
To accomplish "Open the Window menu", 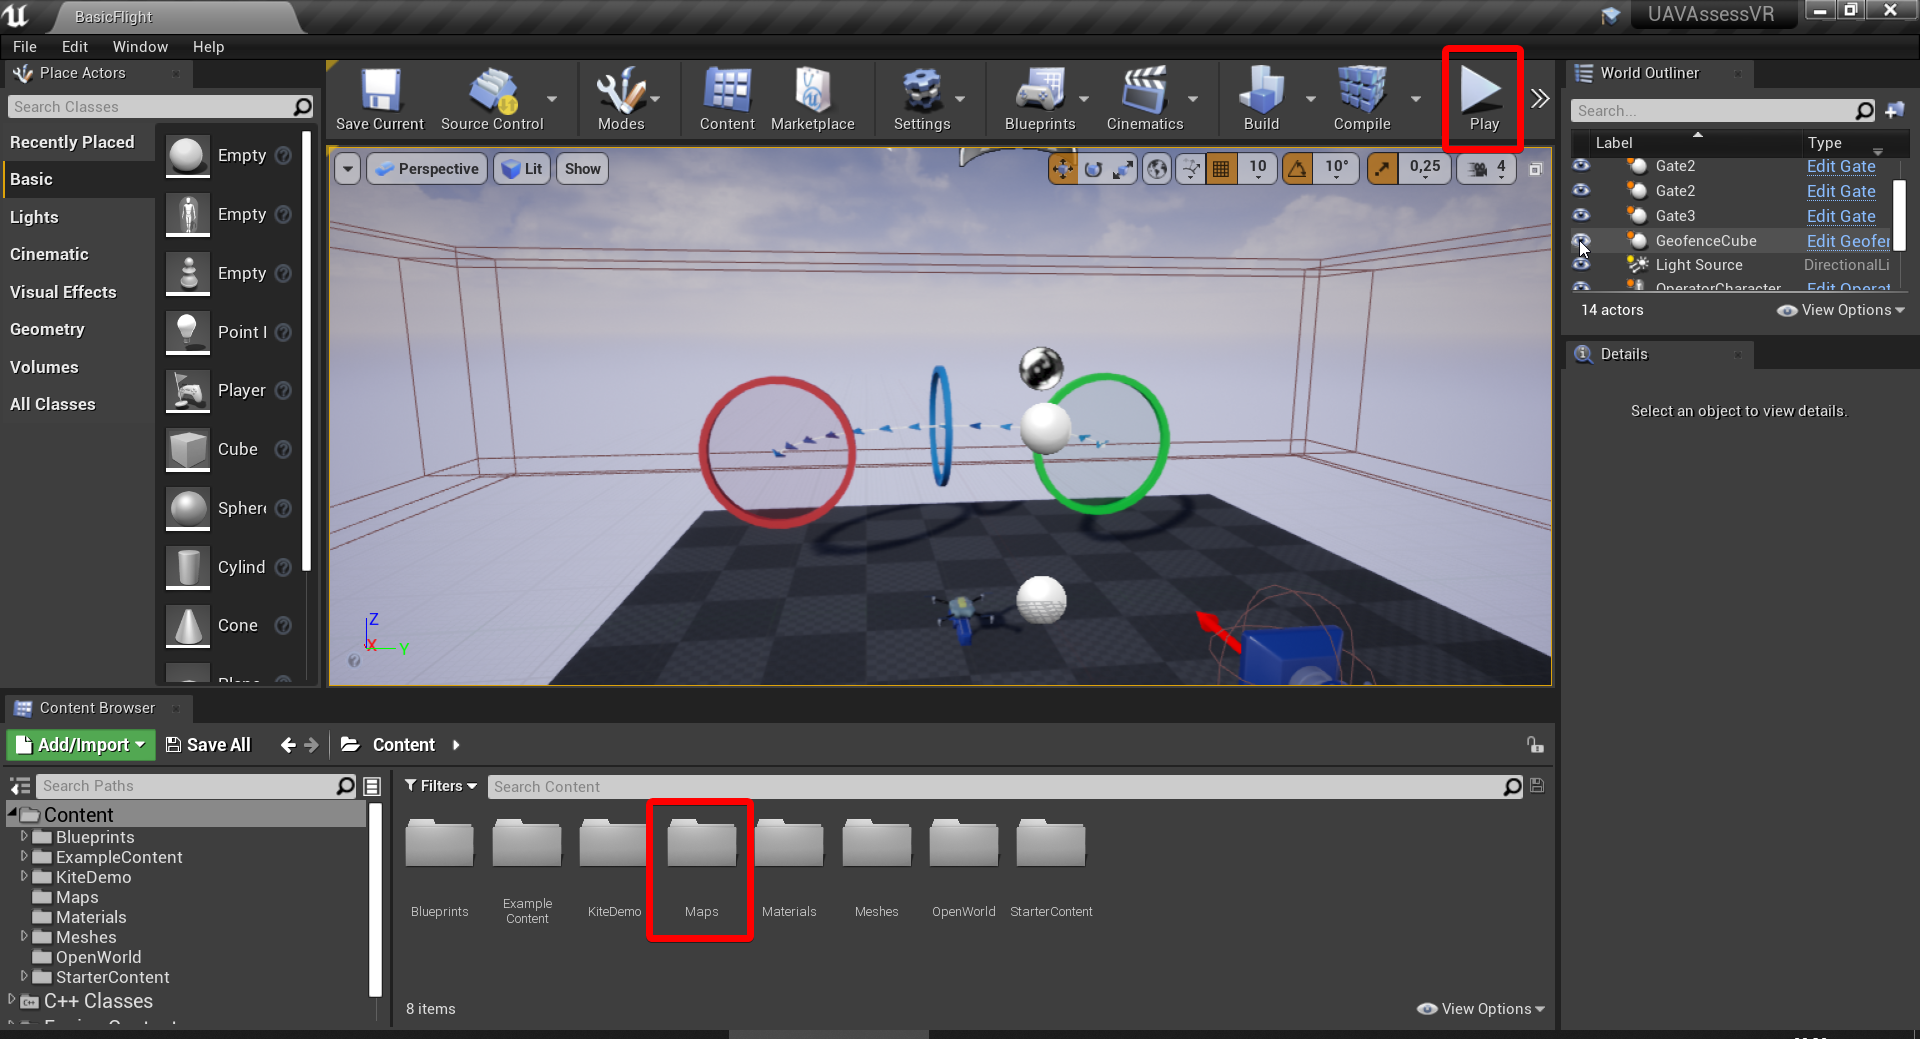I will tap(140, 47).
